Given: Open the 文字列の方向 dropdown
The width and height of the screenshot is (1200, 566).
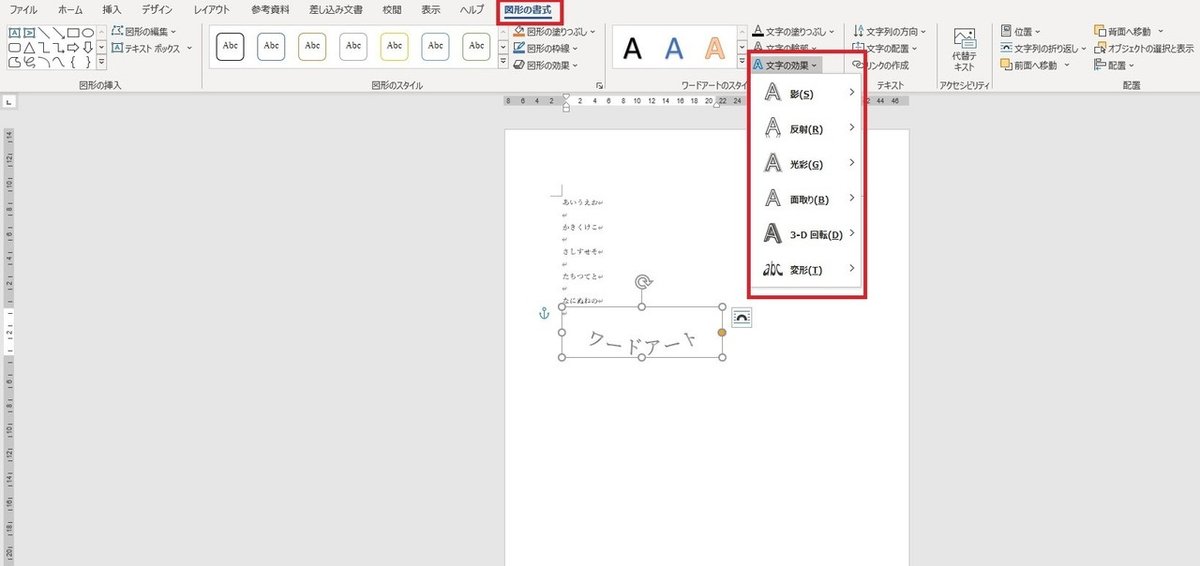Looking at the screenshot, I should pos(889,32).
